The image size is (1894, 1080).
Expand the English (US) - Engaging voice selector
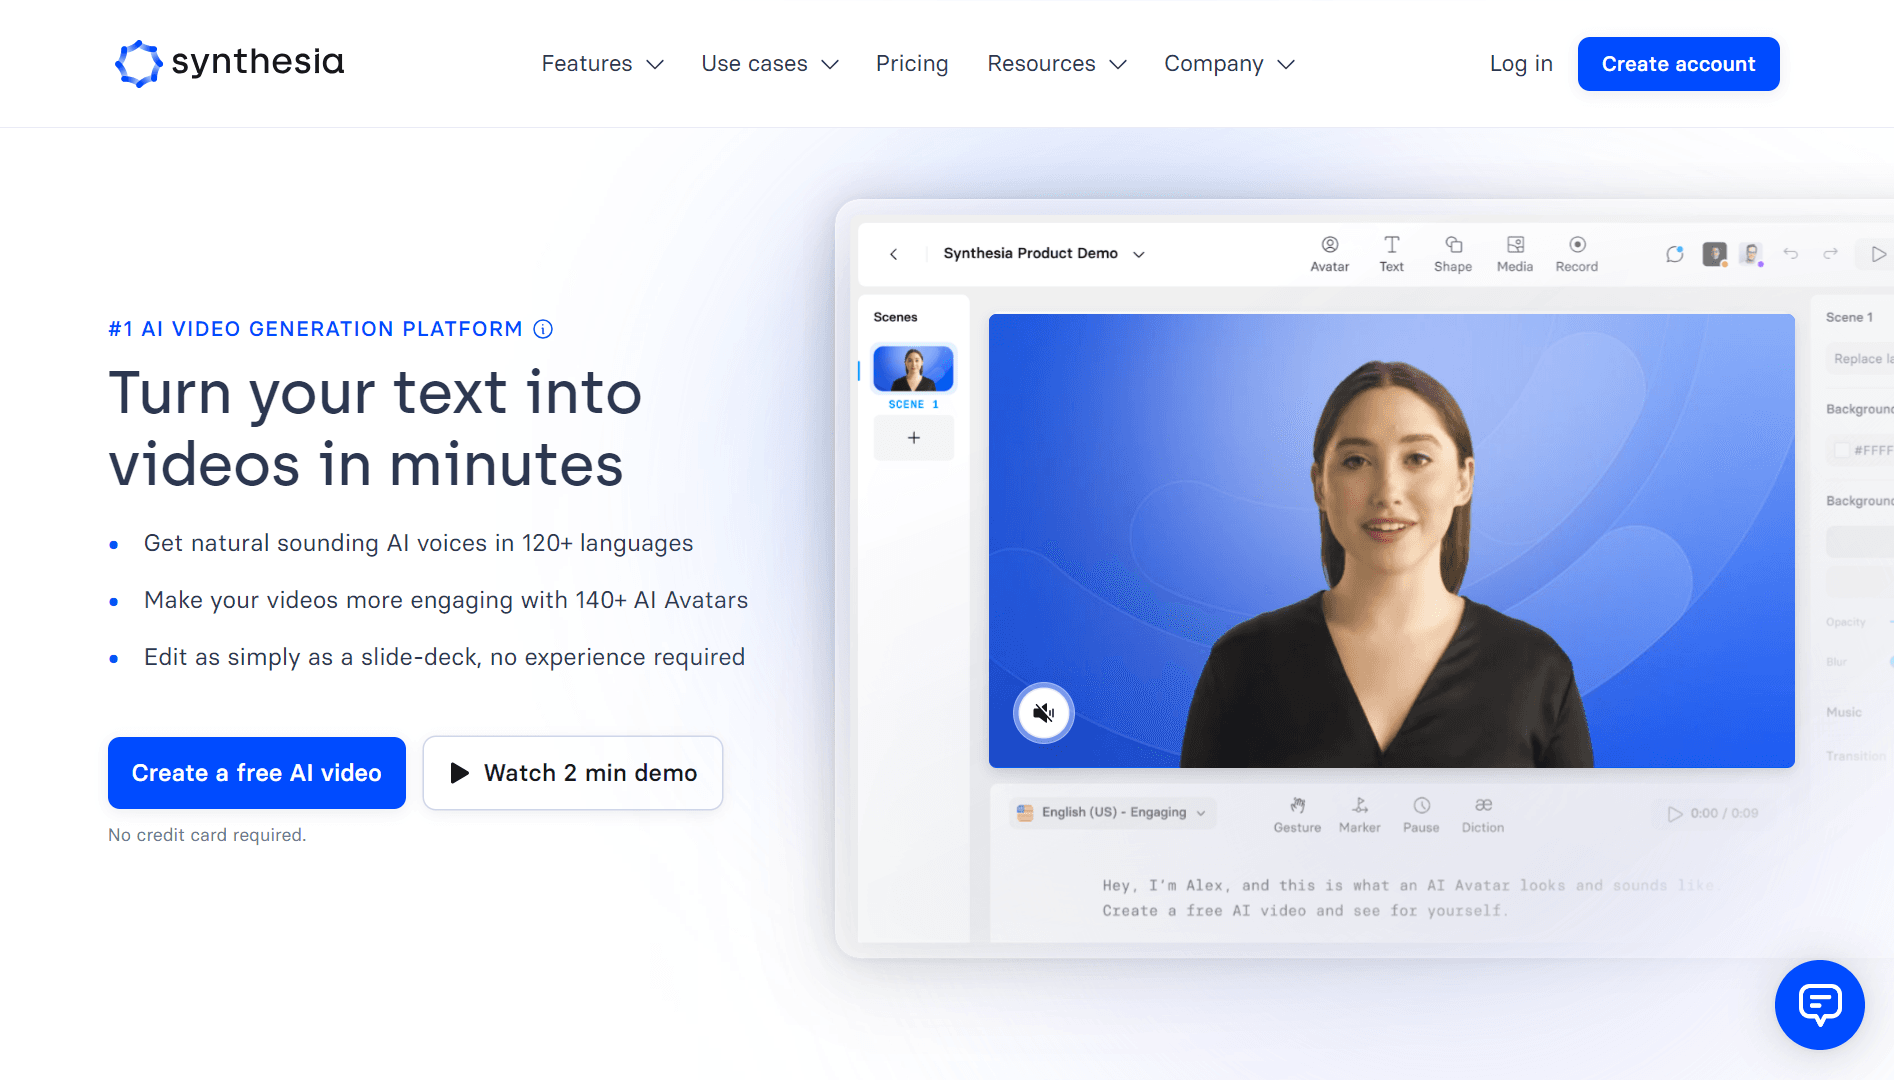[x=1112, y=812]
